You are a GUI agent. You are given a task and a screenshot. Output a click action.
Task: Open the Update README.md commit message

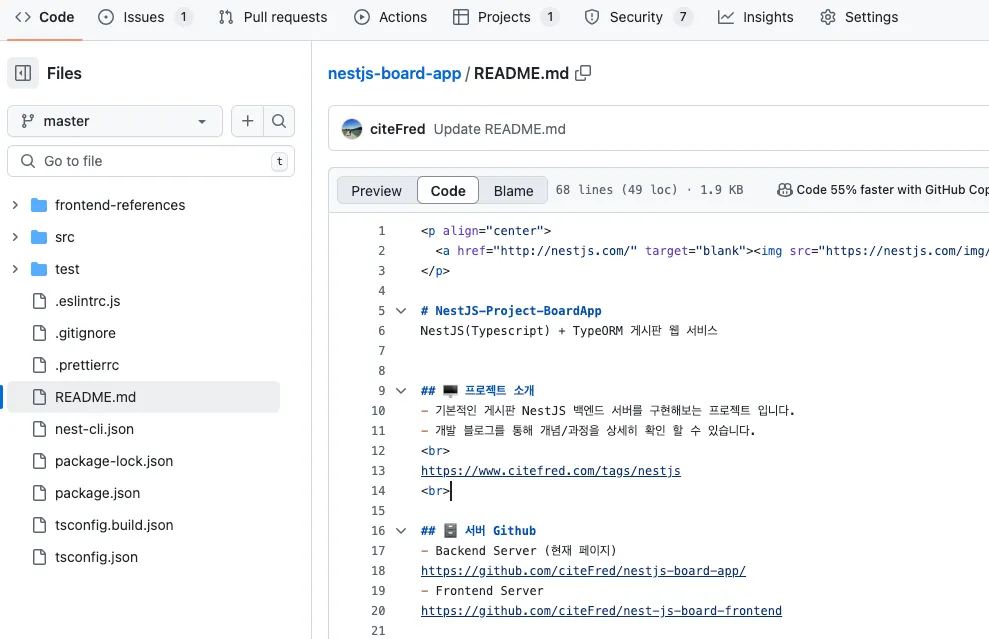pyautogui.click(x=500, y=129)
